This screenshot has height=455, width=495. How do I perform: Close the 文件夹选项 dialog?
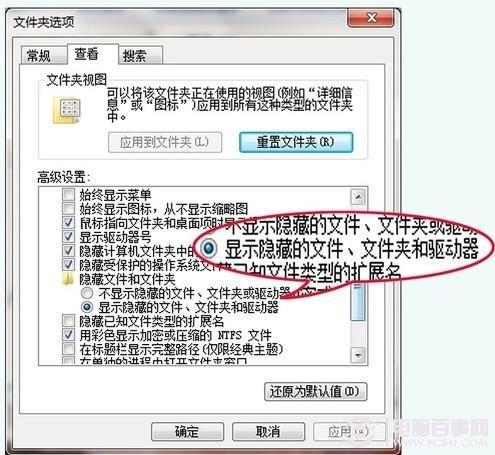(371, 18)
